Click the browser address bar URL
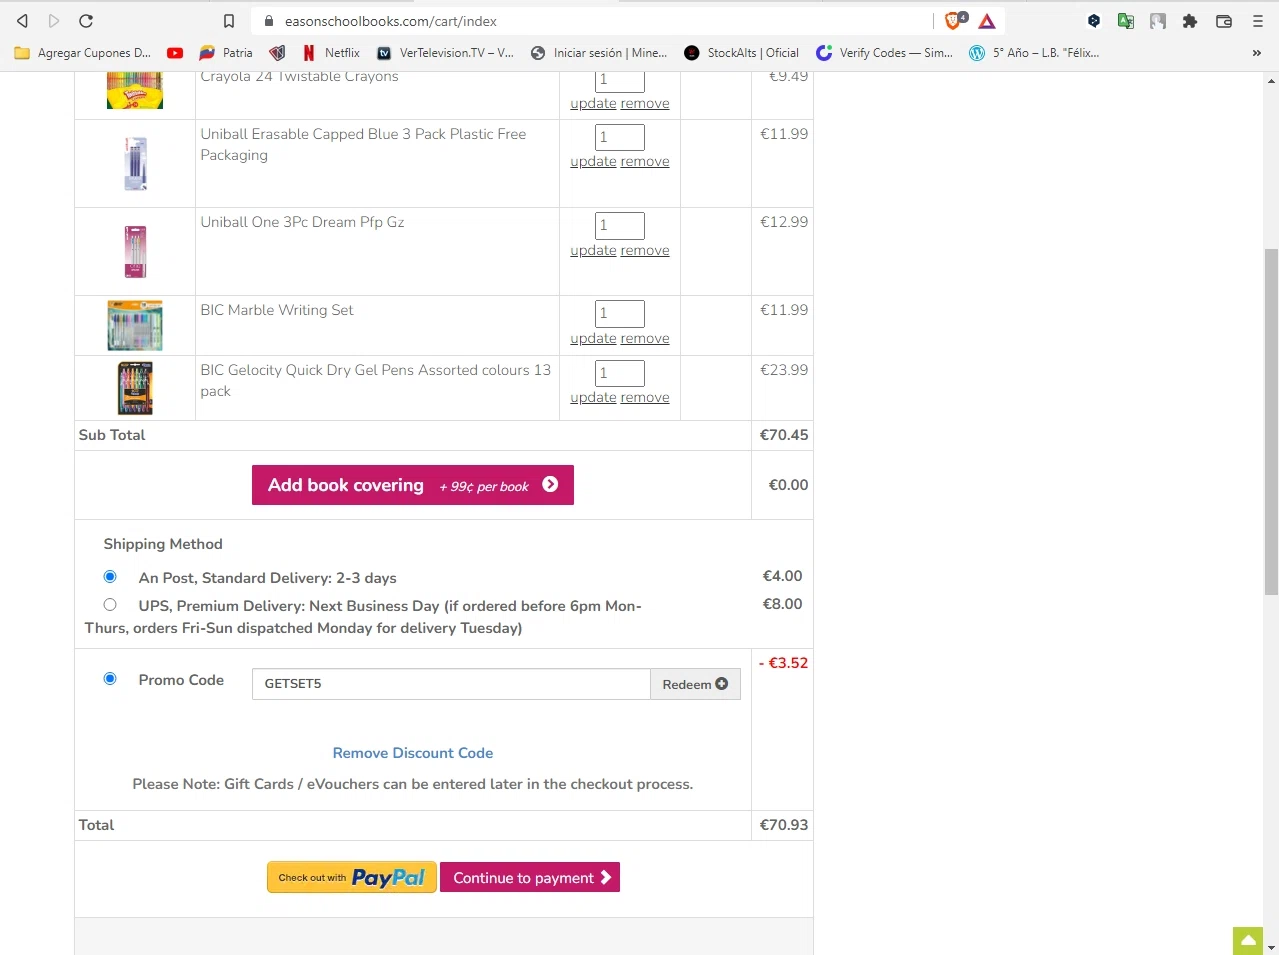 tap(390, 21)
